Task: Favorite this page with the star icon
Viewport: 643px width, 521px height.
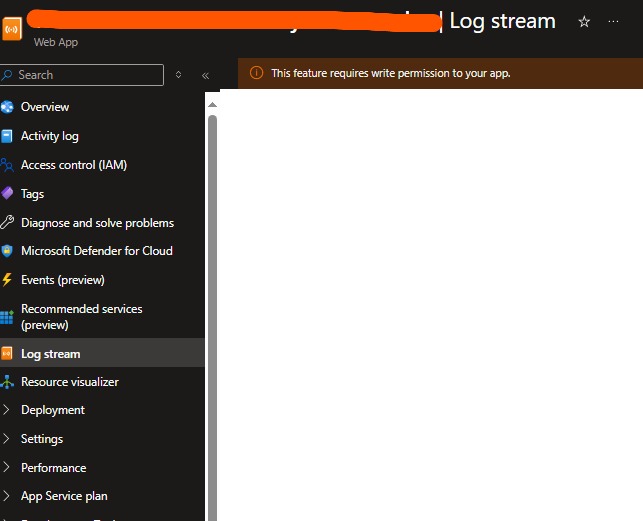Action: pyautogui.click(x=584, y=21)
